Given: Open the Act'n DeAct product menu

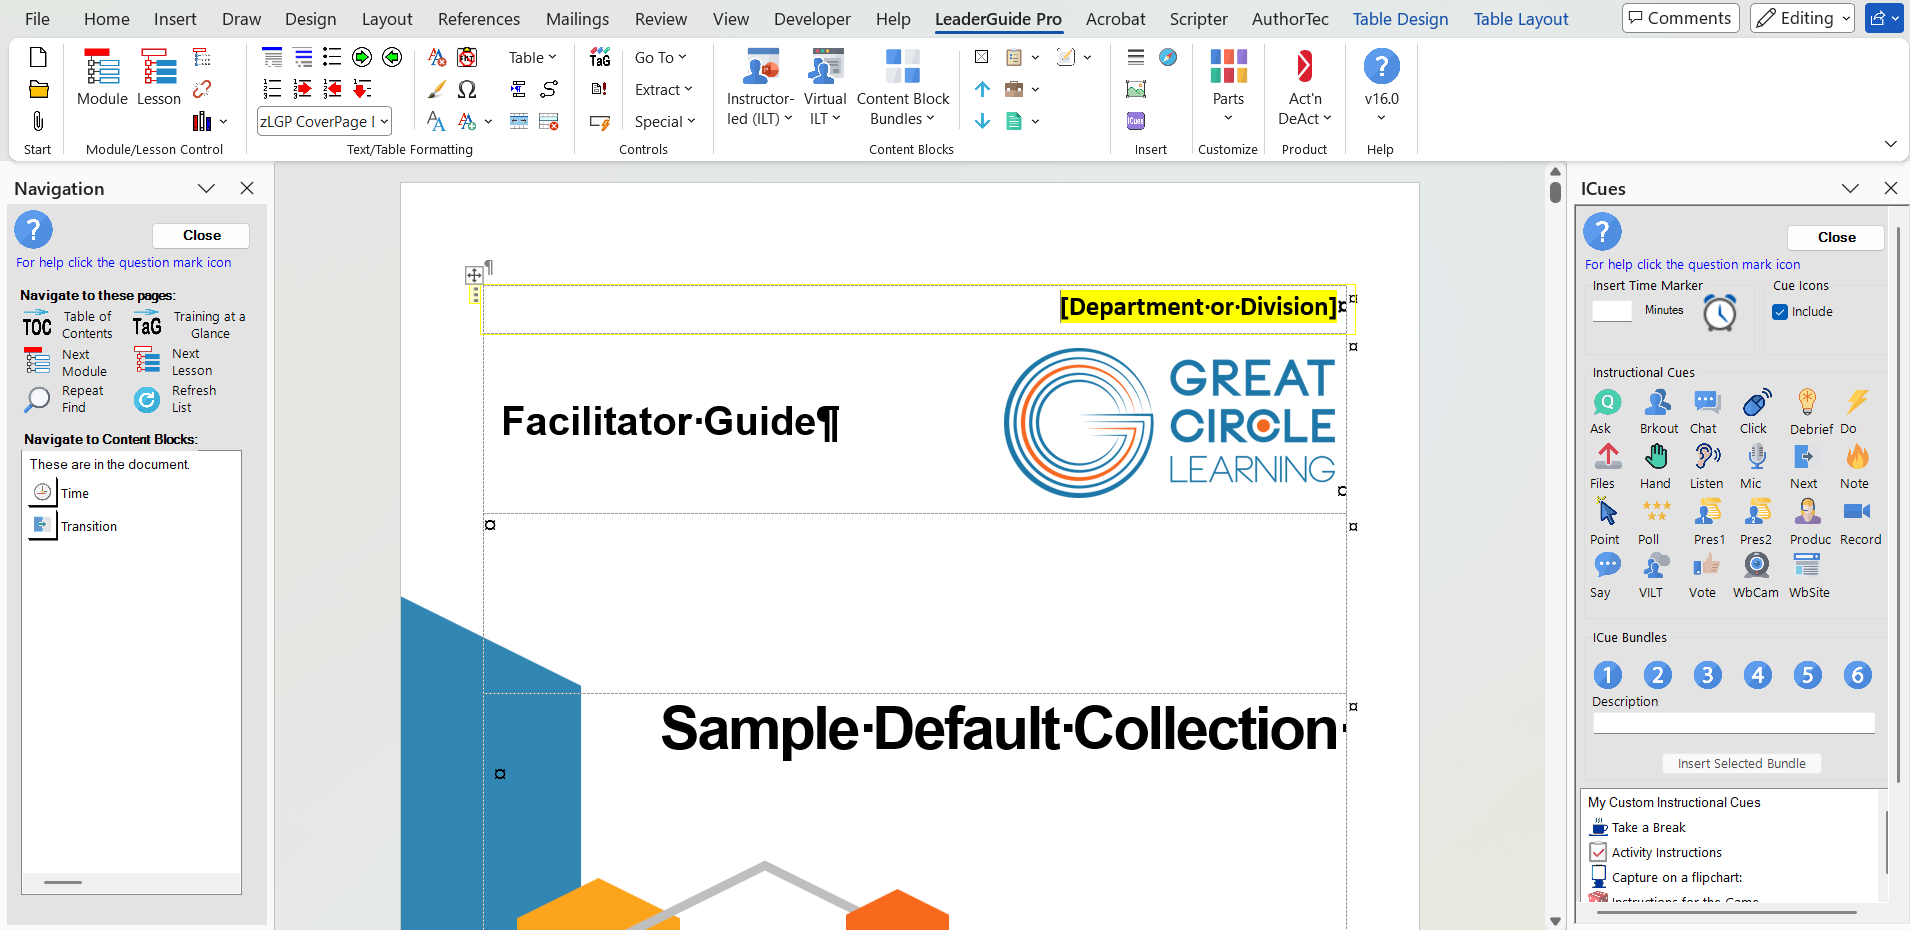Looking at the screenshot, I should (1305, 88).
